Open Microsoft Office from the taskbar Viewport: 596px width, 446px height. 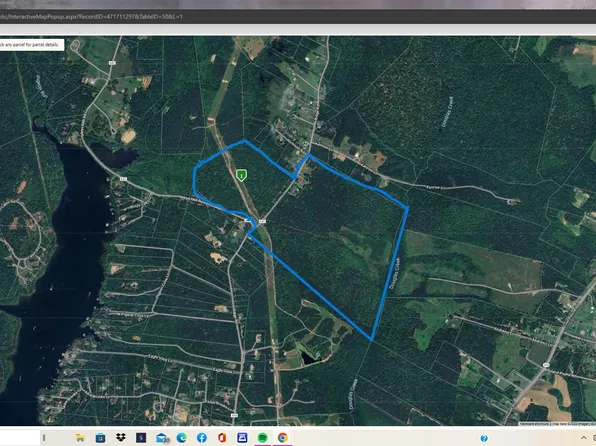pyautogui.click(x=222, y=438)
